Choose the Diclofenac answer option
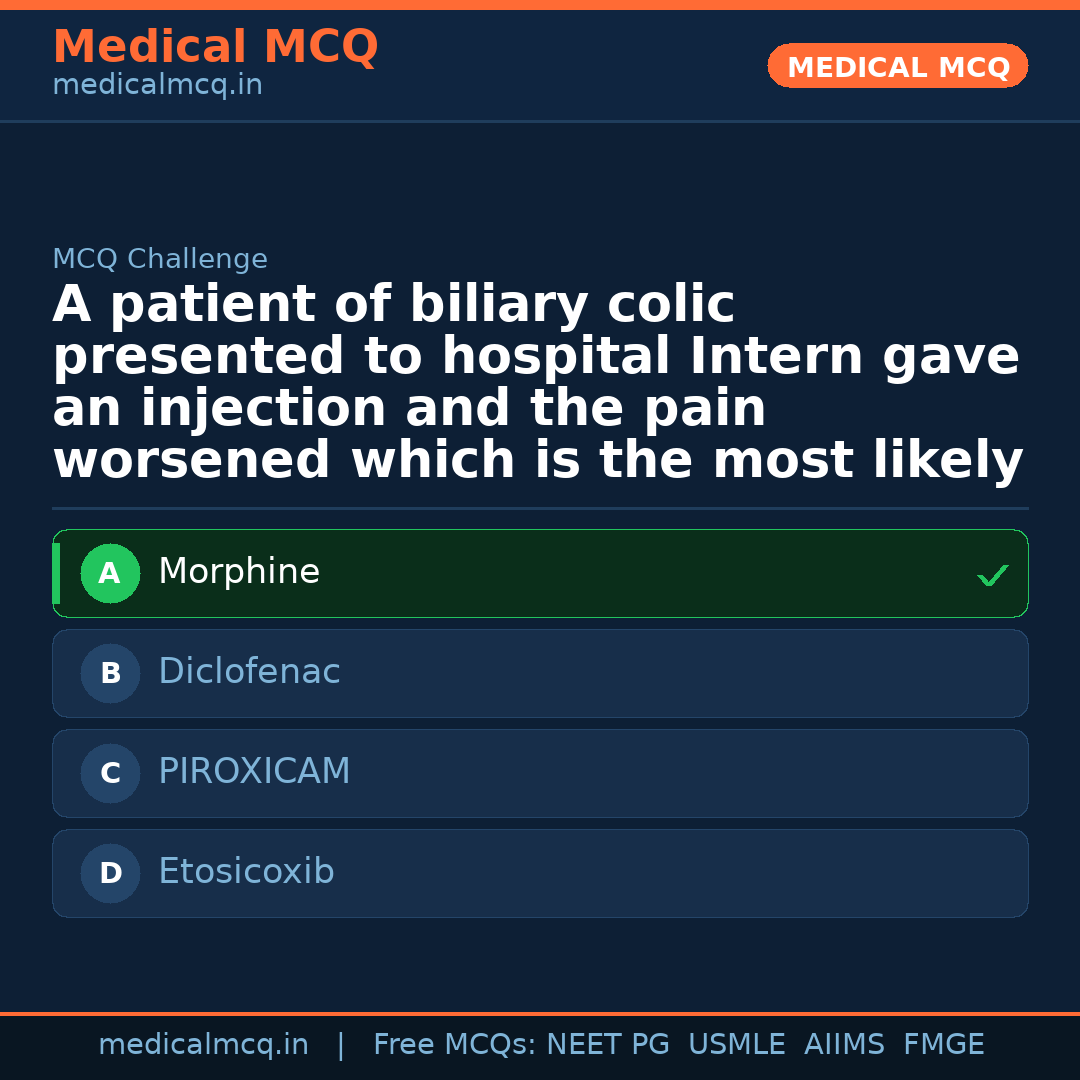The width and height of the screenshot is (1080, 1080). 249,672
